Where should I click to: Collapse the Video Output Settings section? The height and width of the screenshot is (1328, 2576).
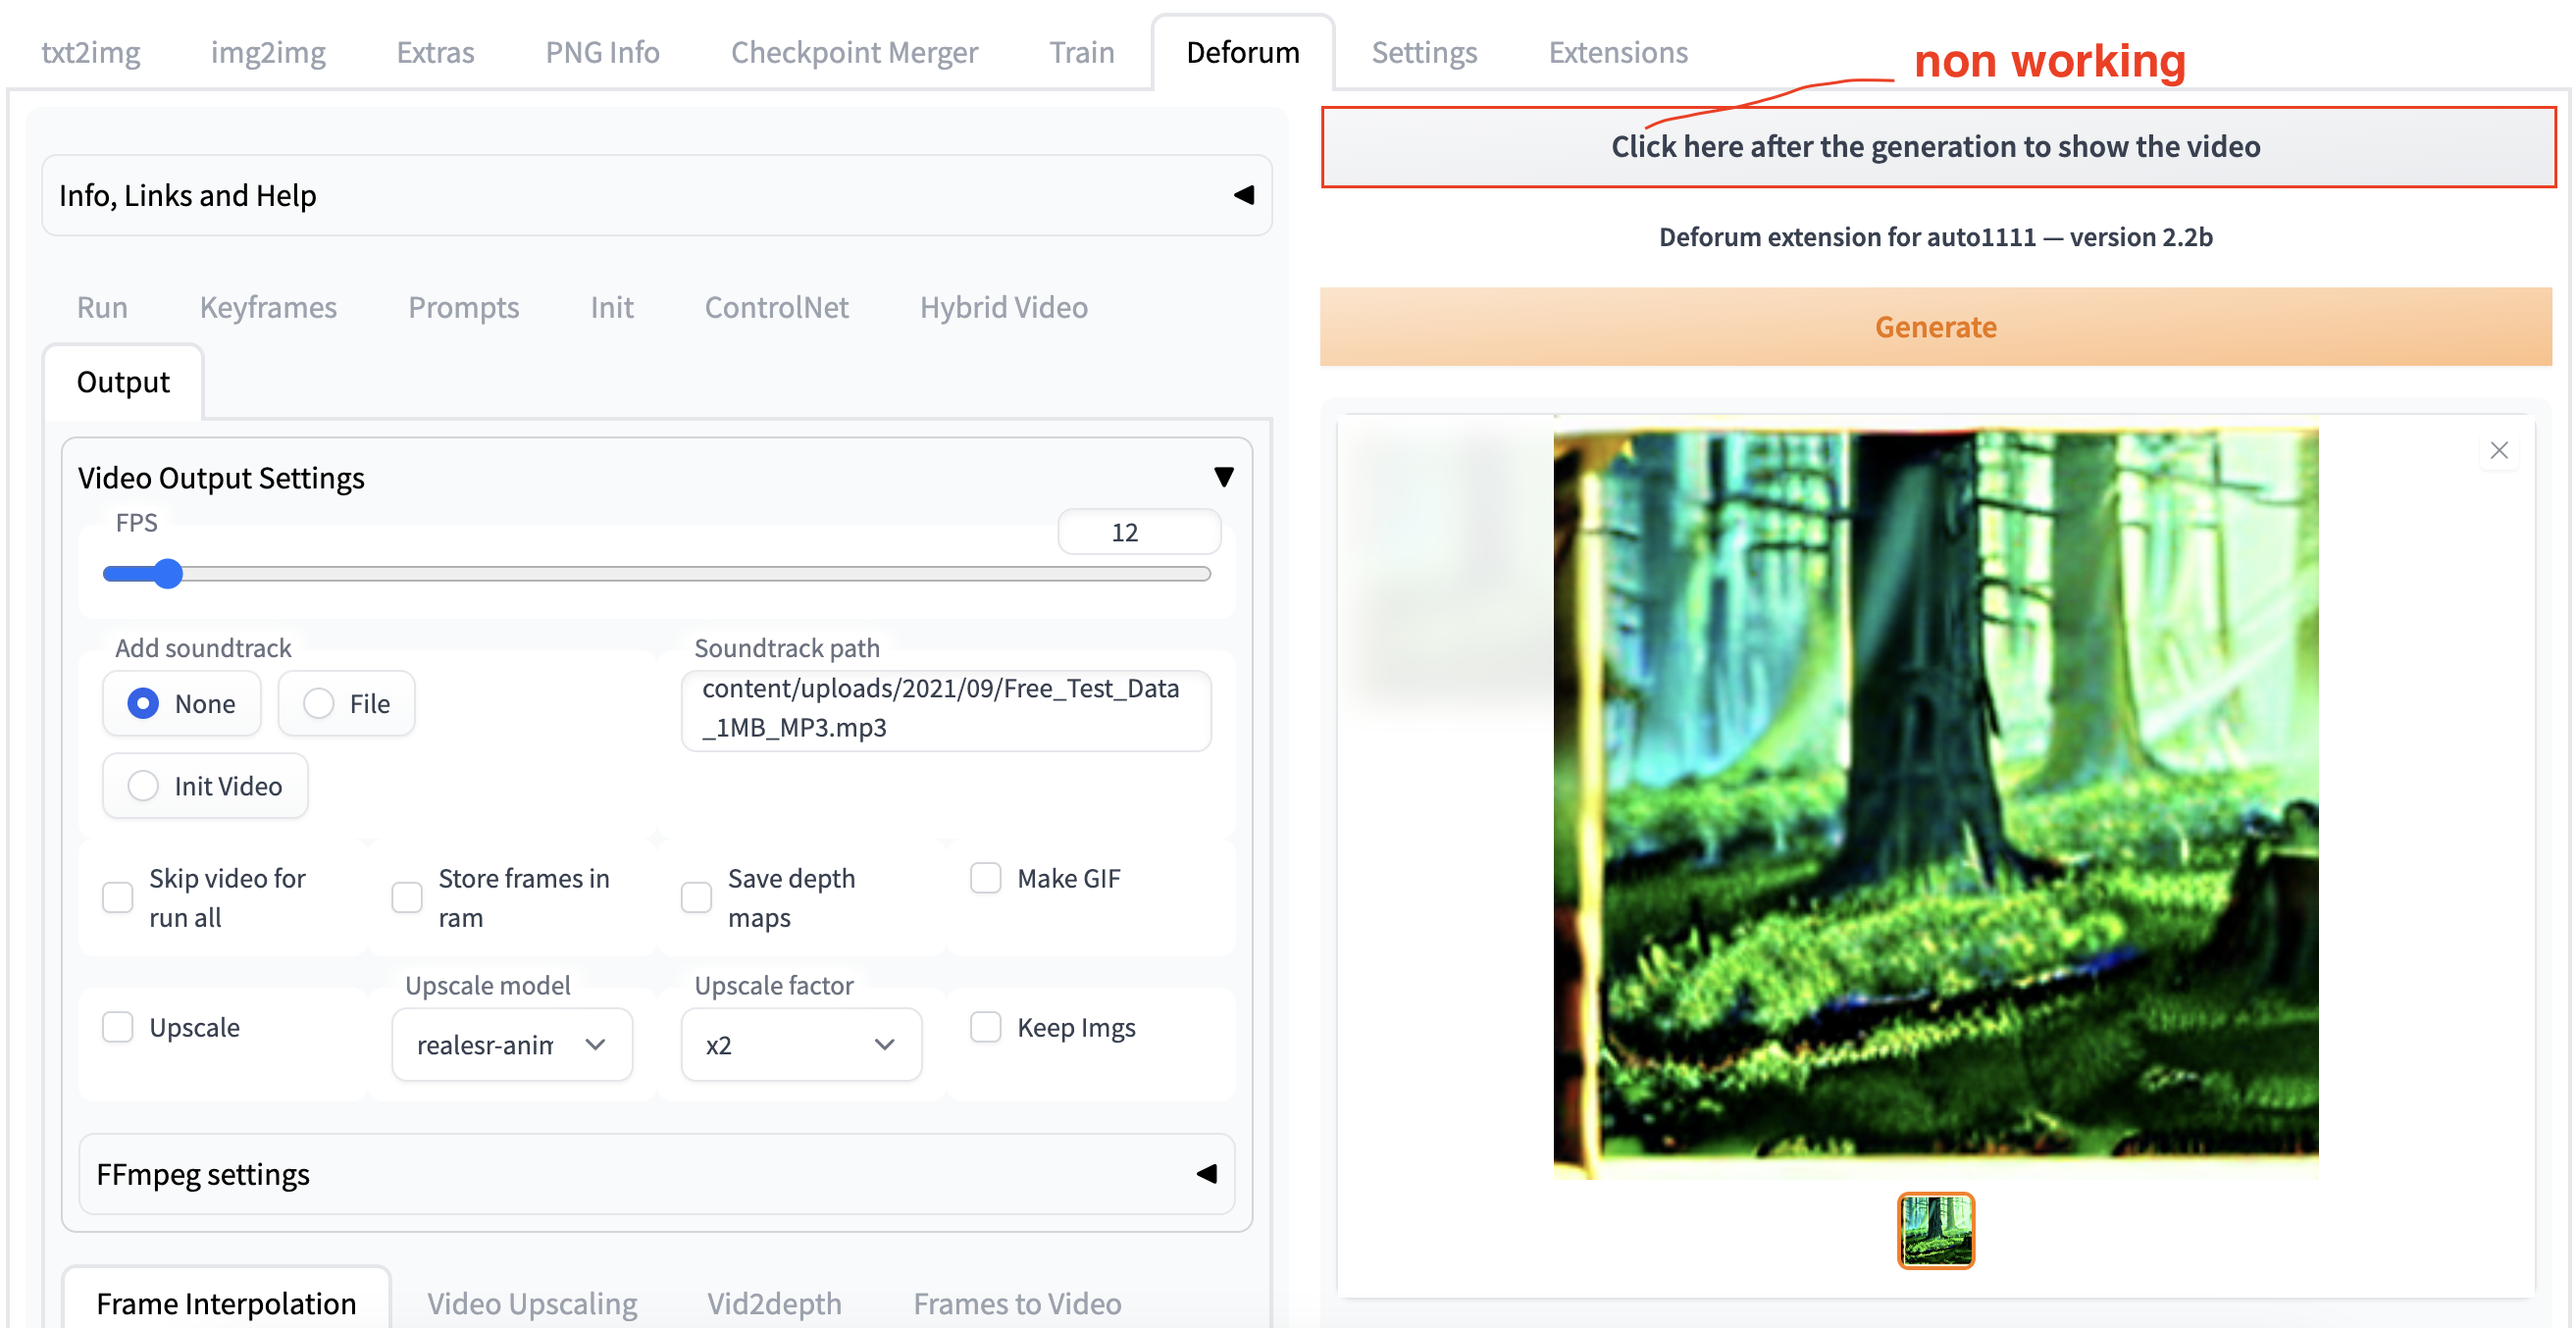pyautogui.click(x=657, y=477)
